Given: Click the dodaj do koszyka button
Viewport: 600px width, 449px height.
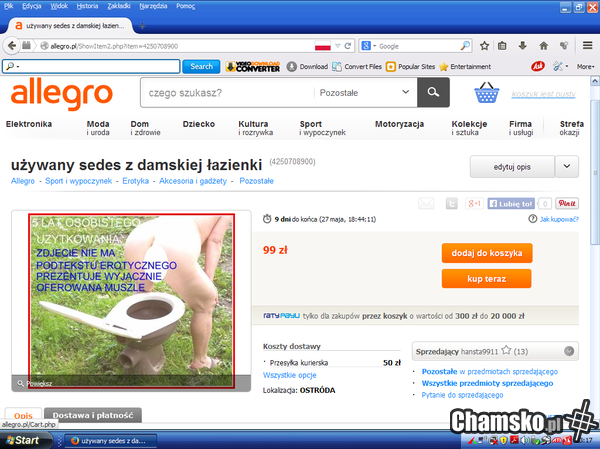Looking at the screenshot, I should tap(486, 253).
